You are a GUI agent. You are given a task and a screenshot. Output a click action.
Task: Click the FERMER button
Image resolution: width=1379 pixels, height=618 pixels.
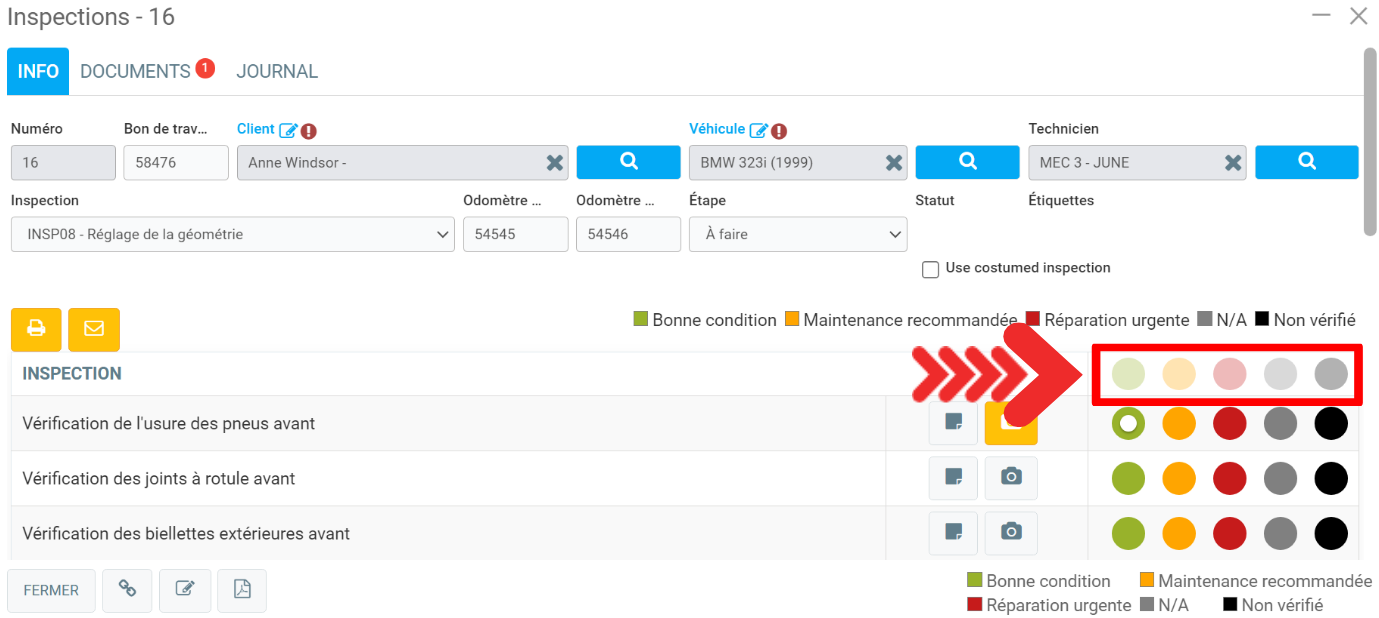pos(51,590)
